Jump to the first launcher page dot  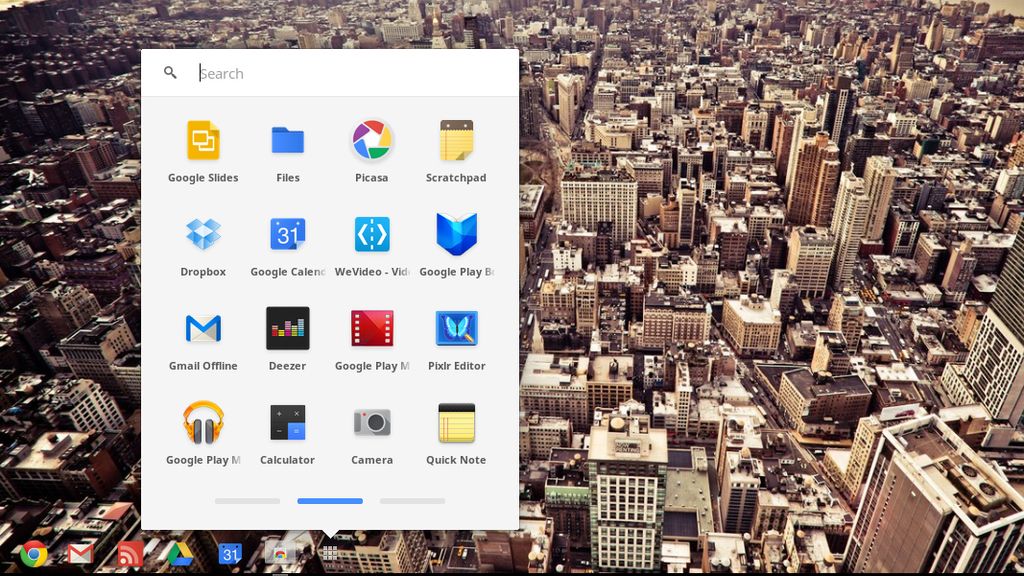click(x=247, y=501)
